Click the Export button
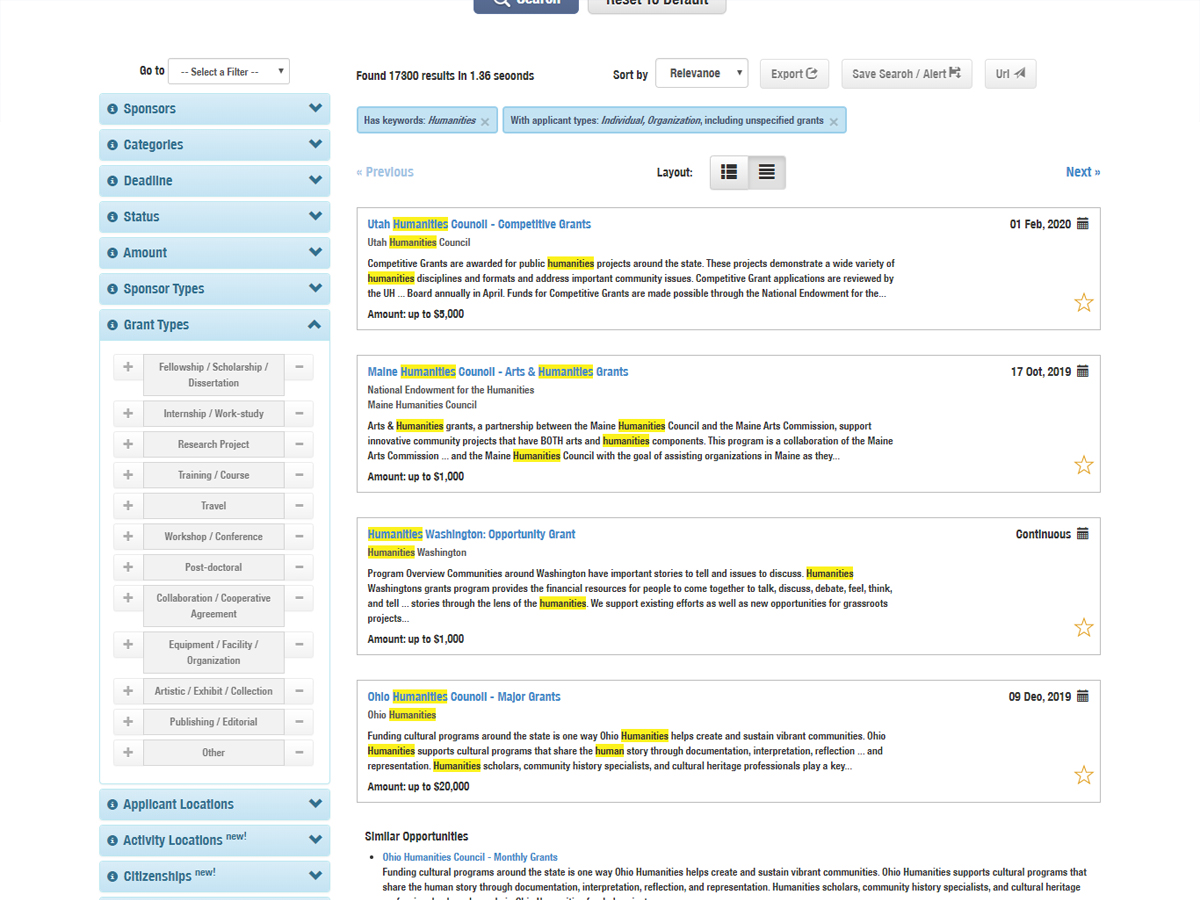 (794, 73)
